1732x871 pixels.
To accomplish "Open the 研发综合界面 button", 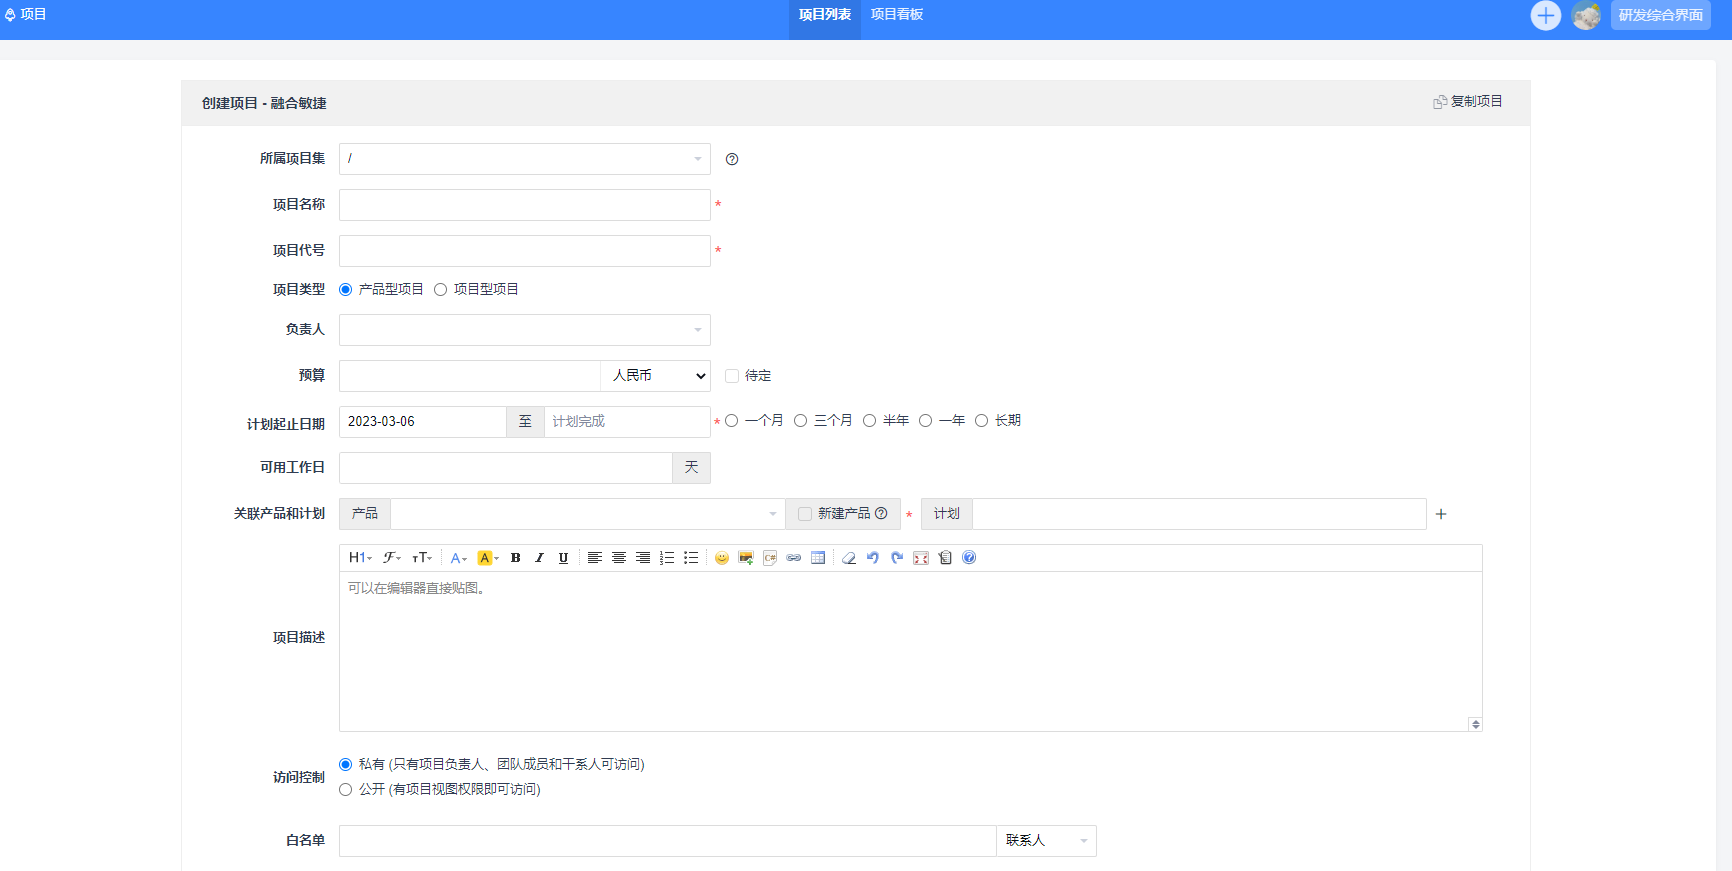I will pyautogui.click(x=1660, y=15).
